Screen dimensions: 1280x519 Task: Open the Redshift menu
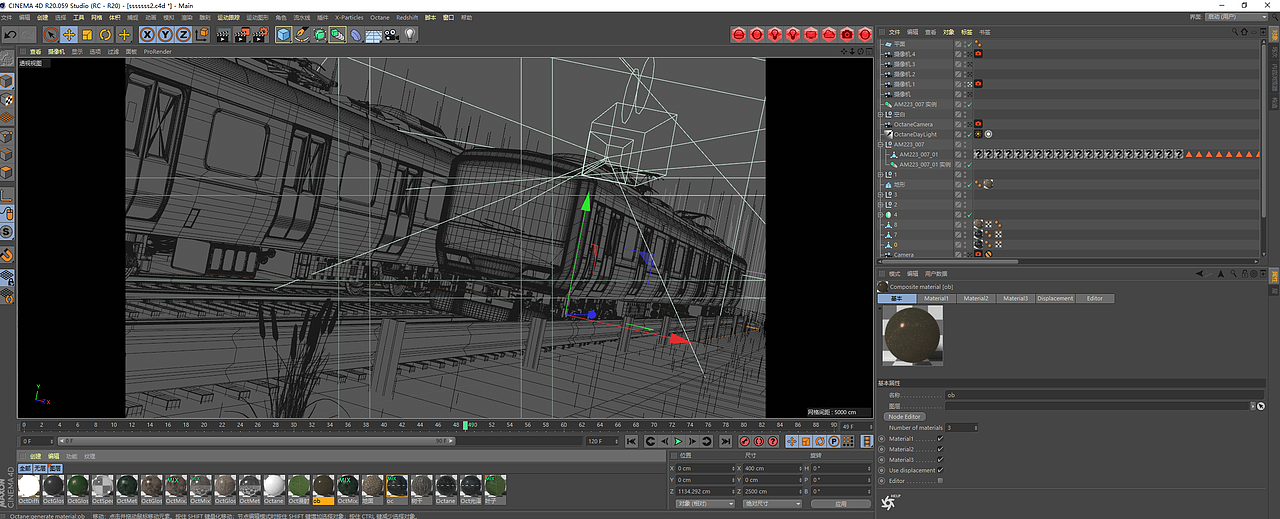407,18
